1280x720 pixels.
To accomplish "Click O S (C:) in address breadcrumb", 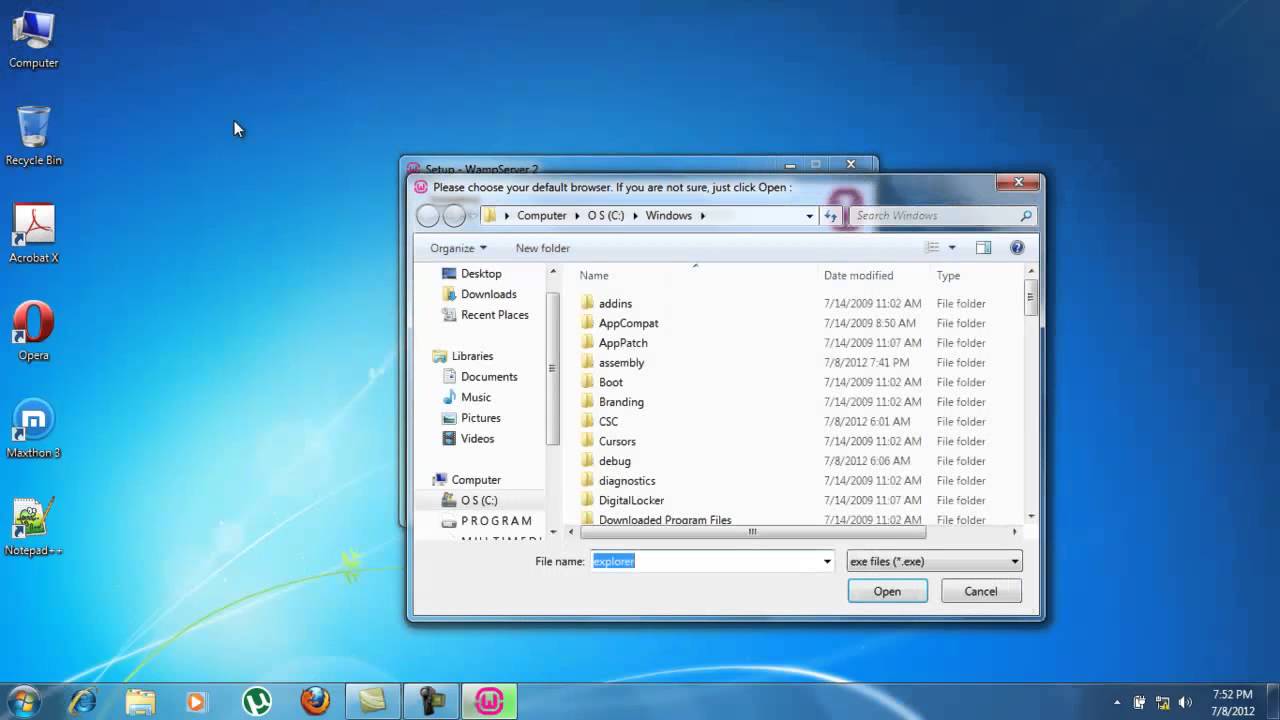I will tap(606, 215).
